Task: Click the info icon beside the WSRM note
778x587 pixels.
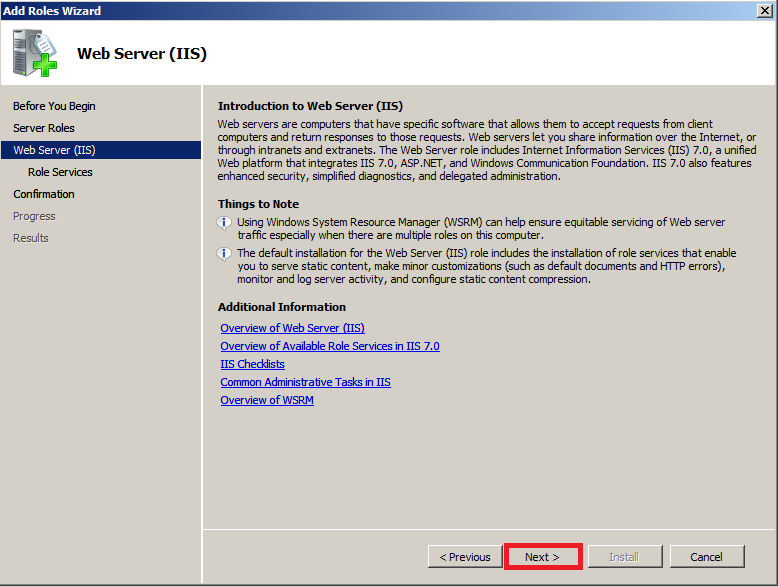Action: [224, 223]
